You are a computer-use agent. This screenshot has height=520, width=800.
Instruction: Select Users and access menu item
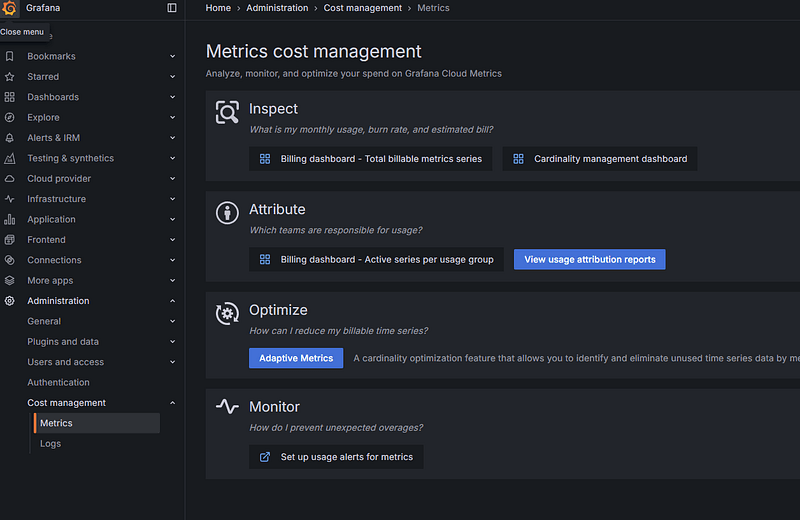(x=65, y=362)
